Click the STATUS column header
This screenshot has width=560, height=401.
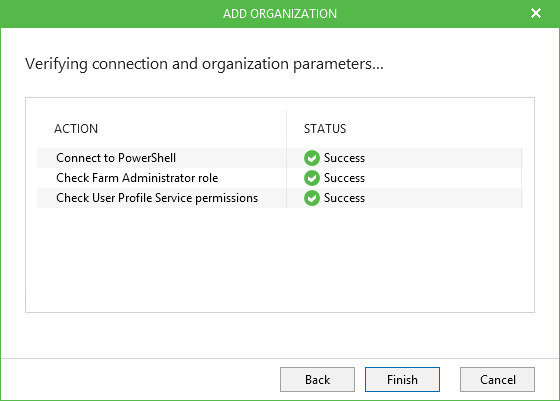point(325,129)
